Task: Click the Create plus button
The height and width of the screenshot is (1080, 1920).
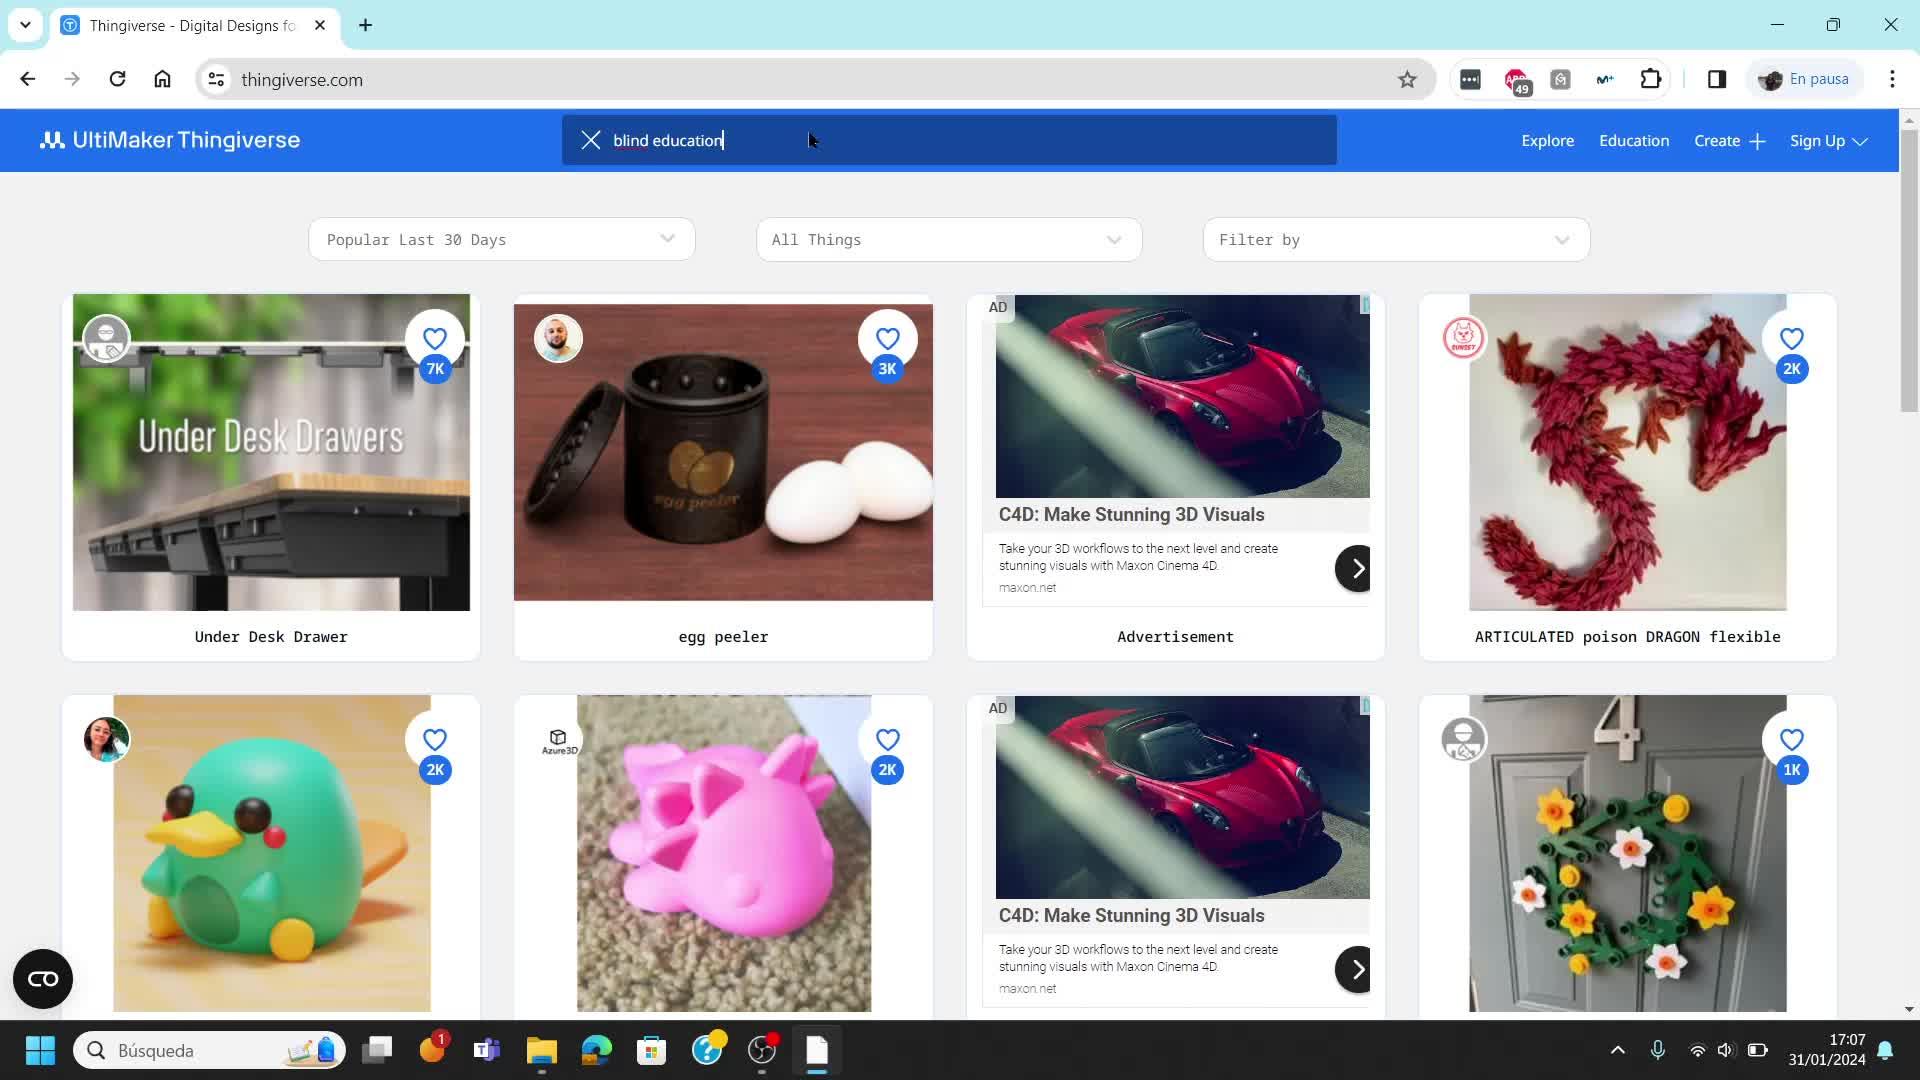Action: [1729, 141]
